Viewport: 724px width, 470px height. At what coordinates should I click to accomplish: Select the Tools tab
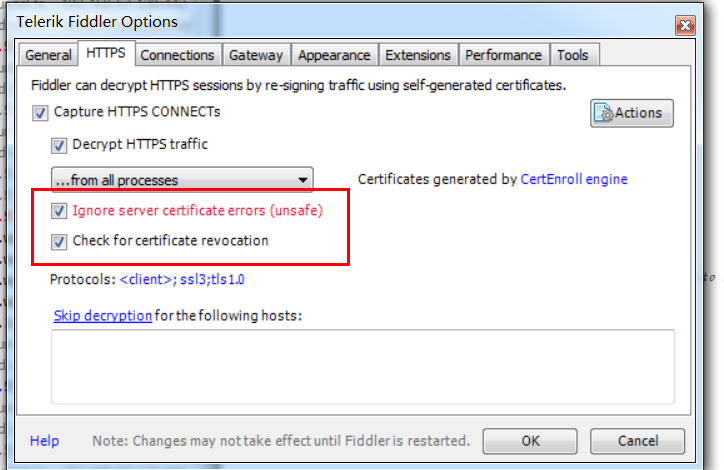point(573,55)
